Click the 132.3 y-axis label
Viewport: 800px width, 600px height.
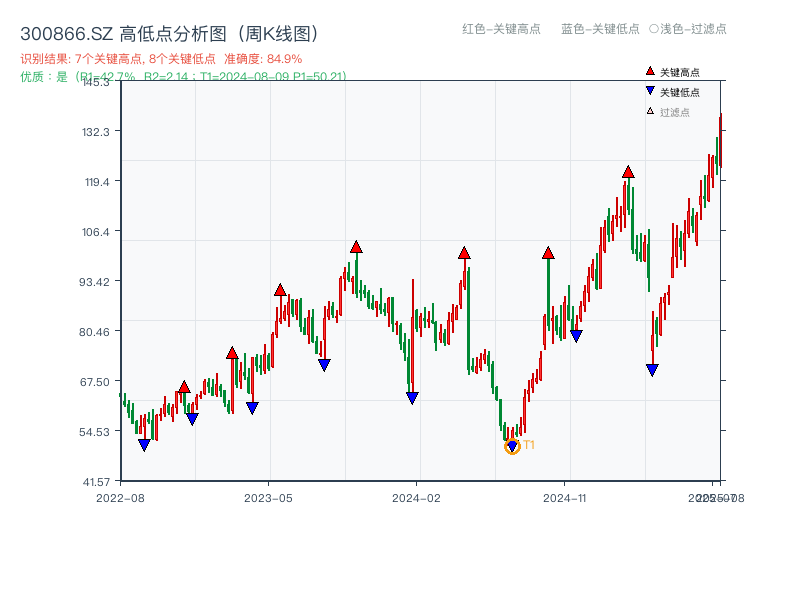click(95, 132)
